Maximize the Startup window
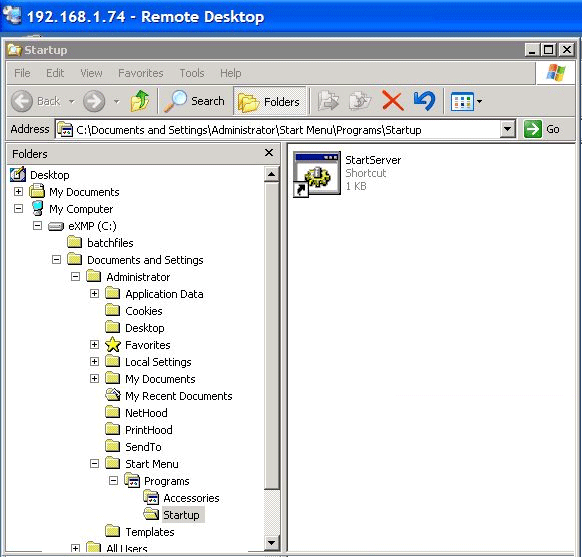Image resolution: width=582 pixels, height=557 pixels. click(x=548, y=50)
